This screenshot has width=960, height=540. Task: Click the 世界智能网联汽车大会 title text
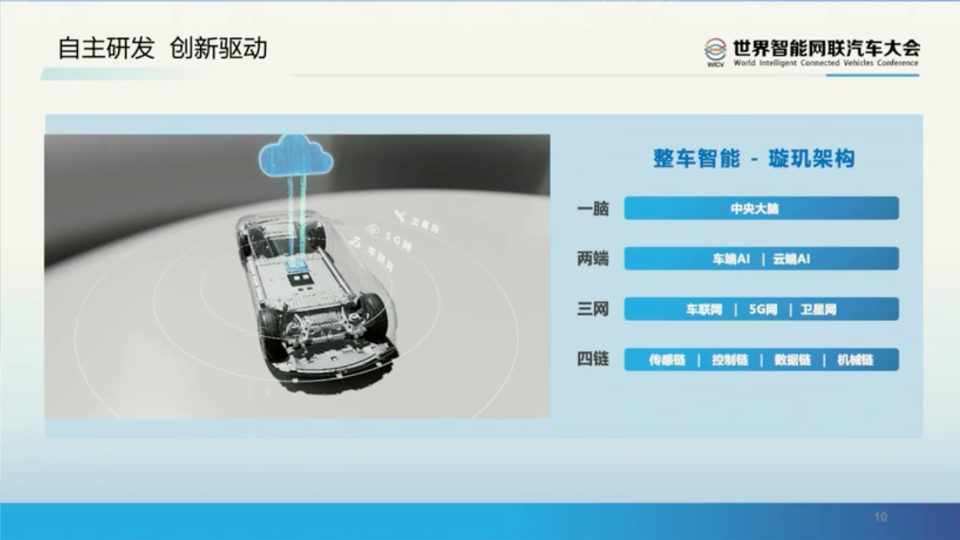(826, 48)
